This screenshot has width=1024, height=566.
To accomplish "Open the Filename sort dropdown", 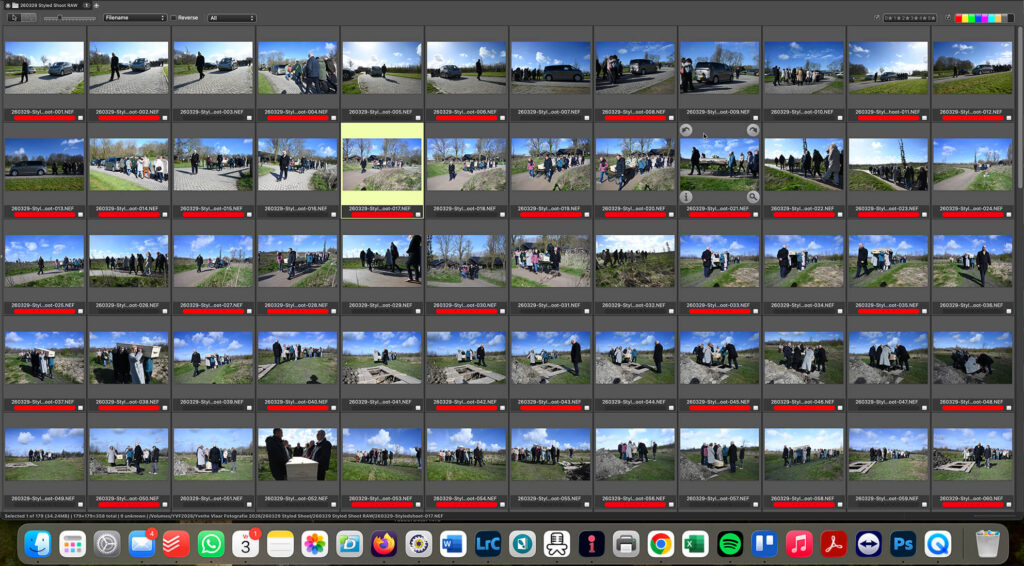I will pyautogui.click(x=135, y=18).
